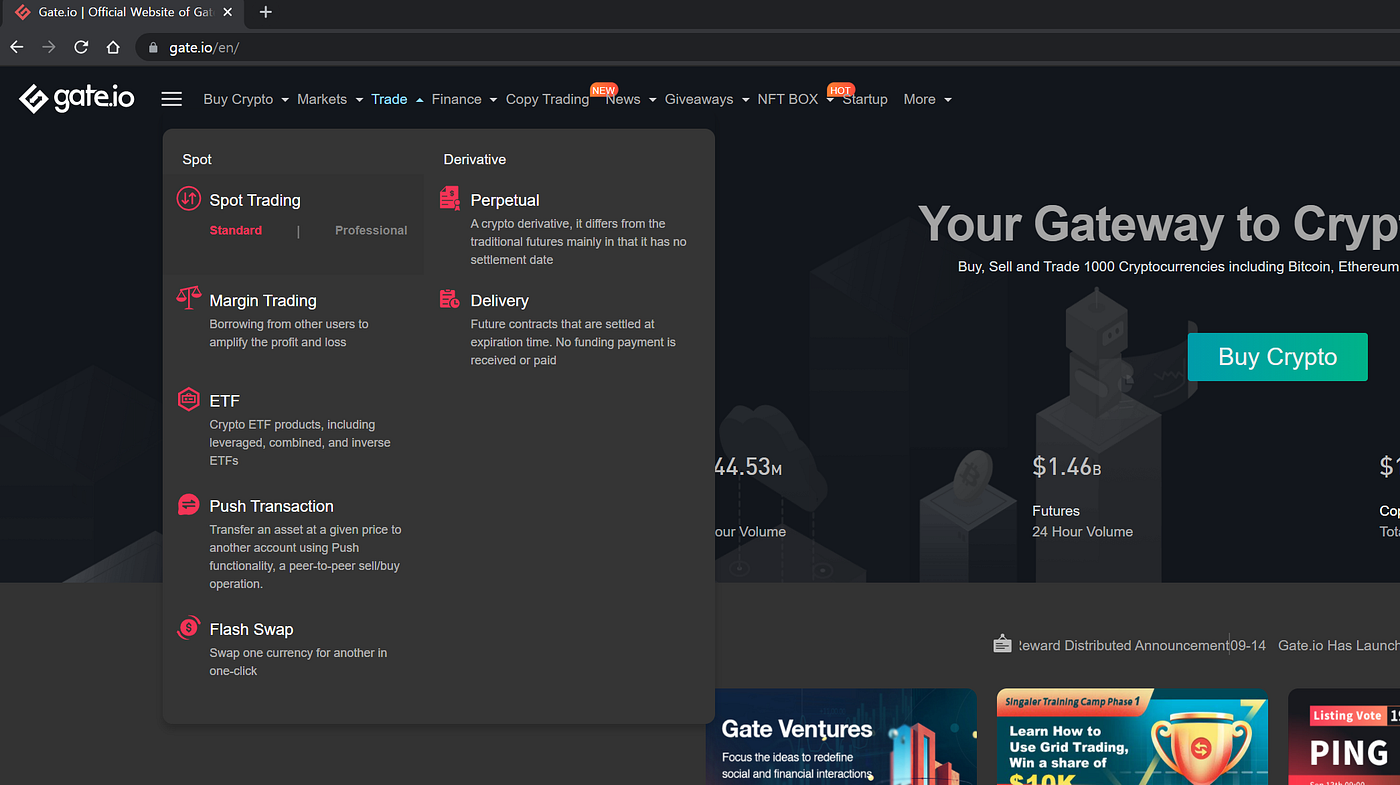Expand the NFT BOX dropdown arrow

[x=830, y=100]
